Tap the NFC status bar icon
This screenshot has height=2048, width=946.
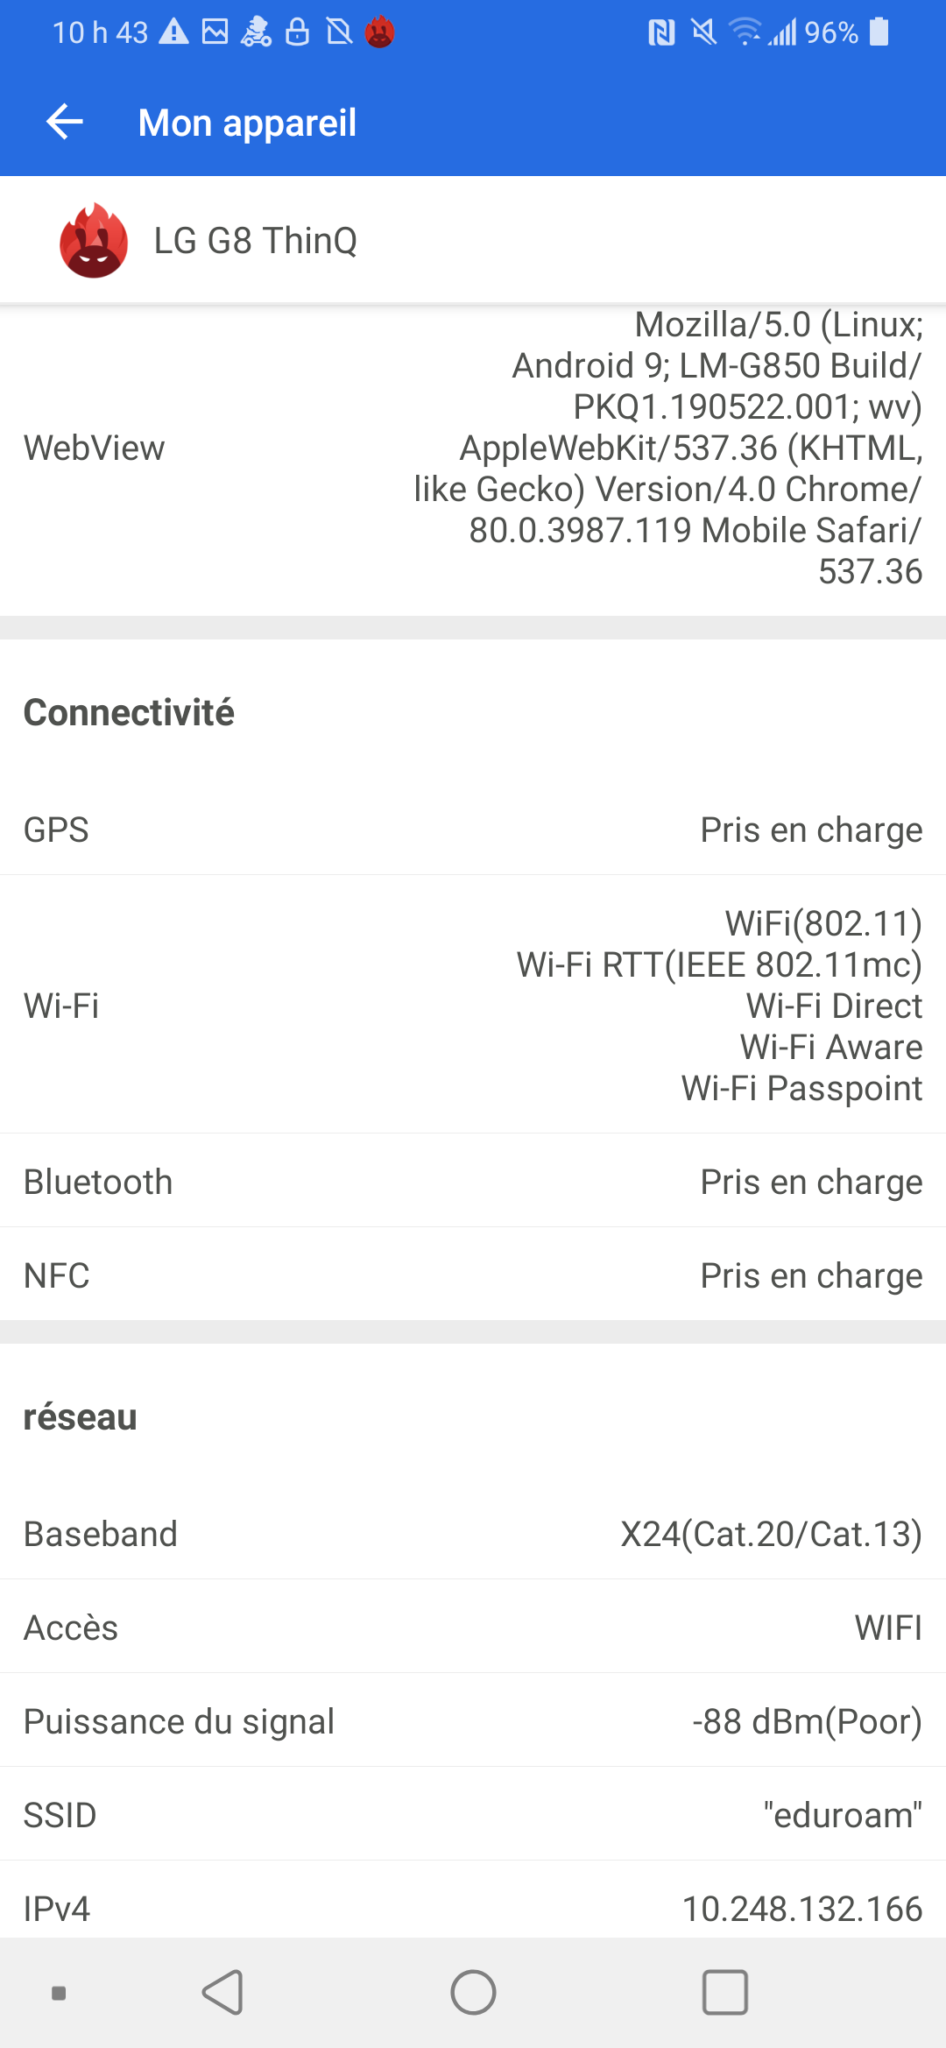point(661,33)
